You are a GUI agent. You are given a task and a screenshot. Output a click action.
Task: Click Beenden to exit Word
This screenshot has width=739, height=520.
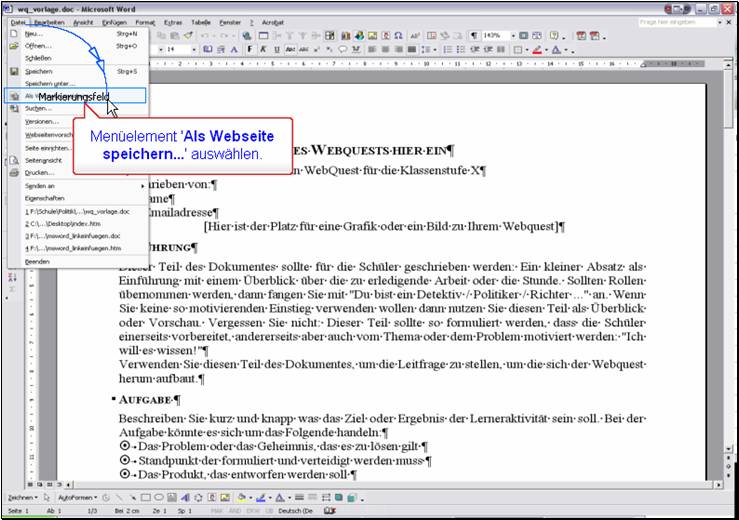[37, 261]
